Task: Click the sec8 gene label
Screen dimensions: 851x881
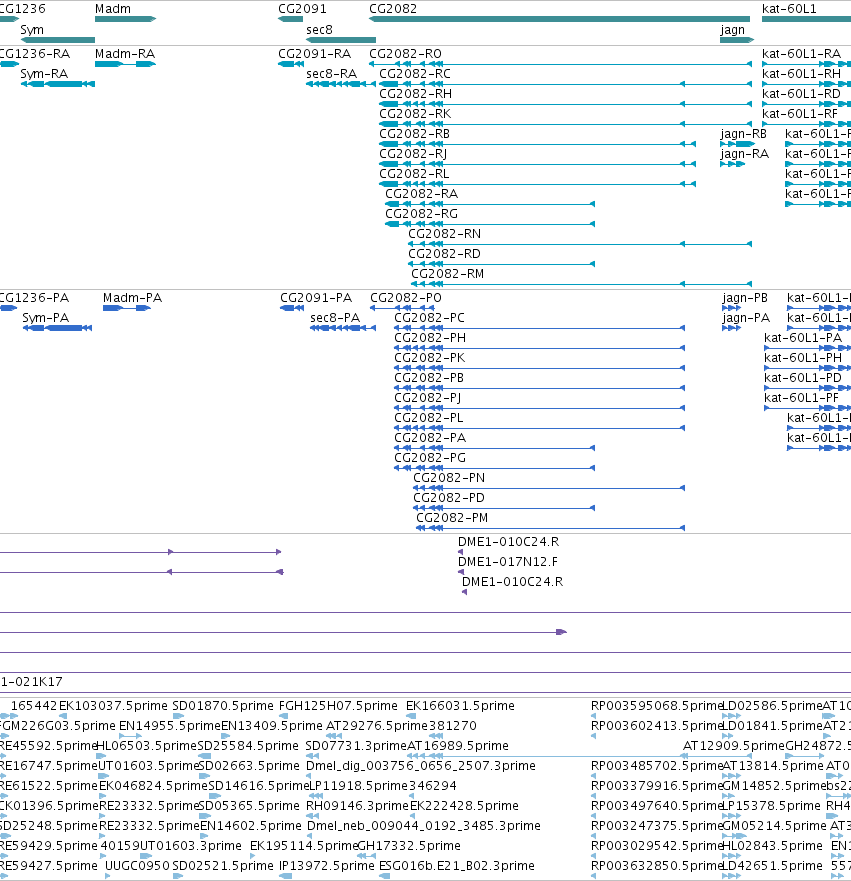Action: pyautogui.click(x=319, y=30)
